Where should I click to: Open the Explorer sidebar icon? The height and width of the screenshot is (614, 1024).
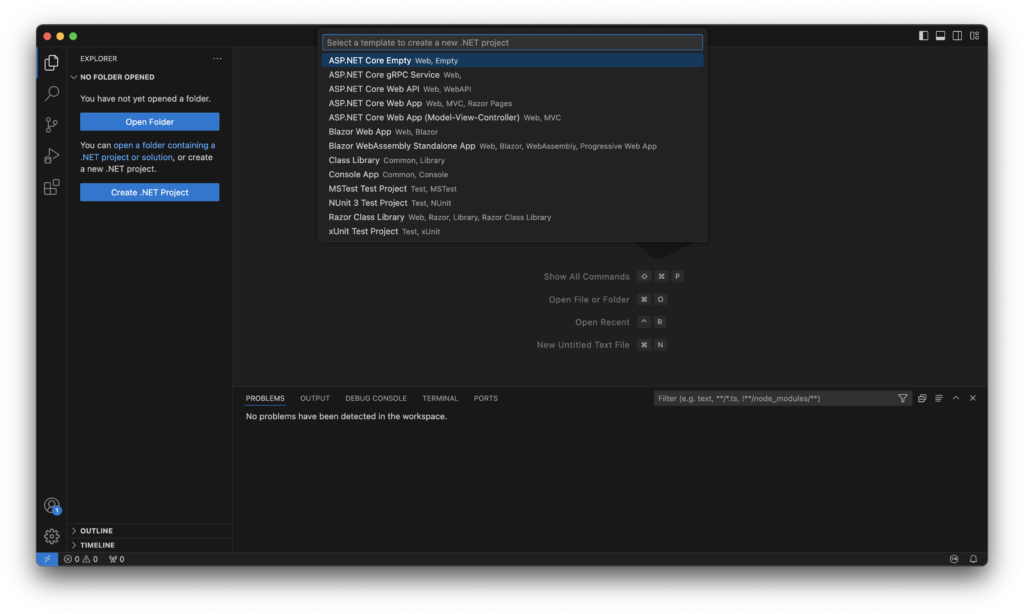click(51, 61)
